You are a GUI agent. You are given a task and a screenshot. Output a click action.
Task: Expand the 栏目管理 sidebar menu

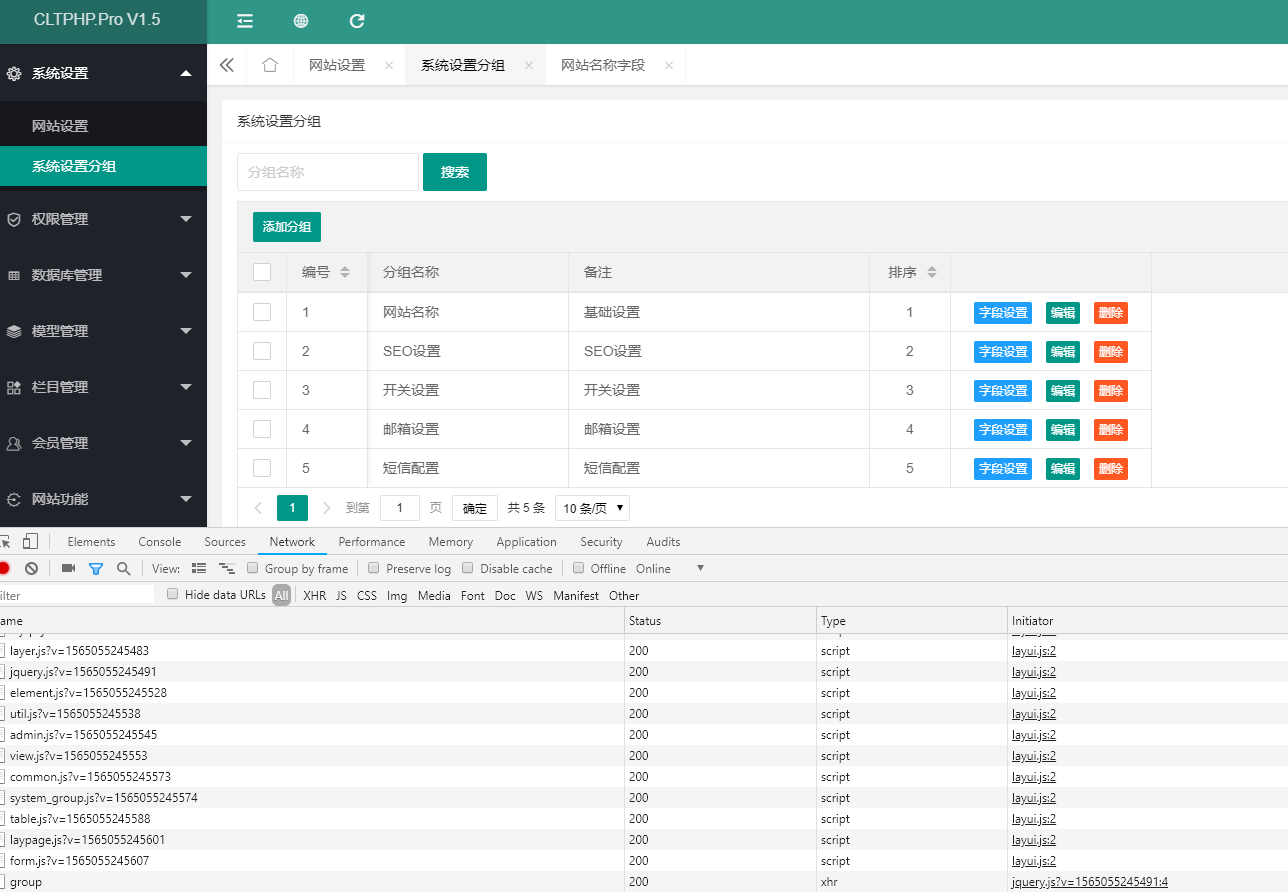point(103,387)
